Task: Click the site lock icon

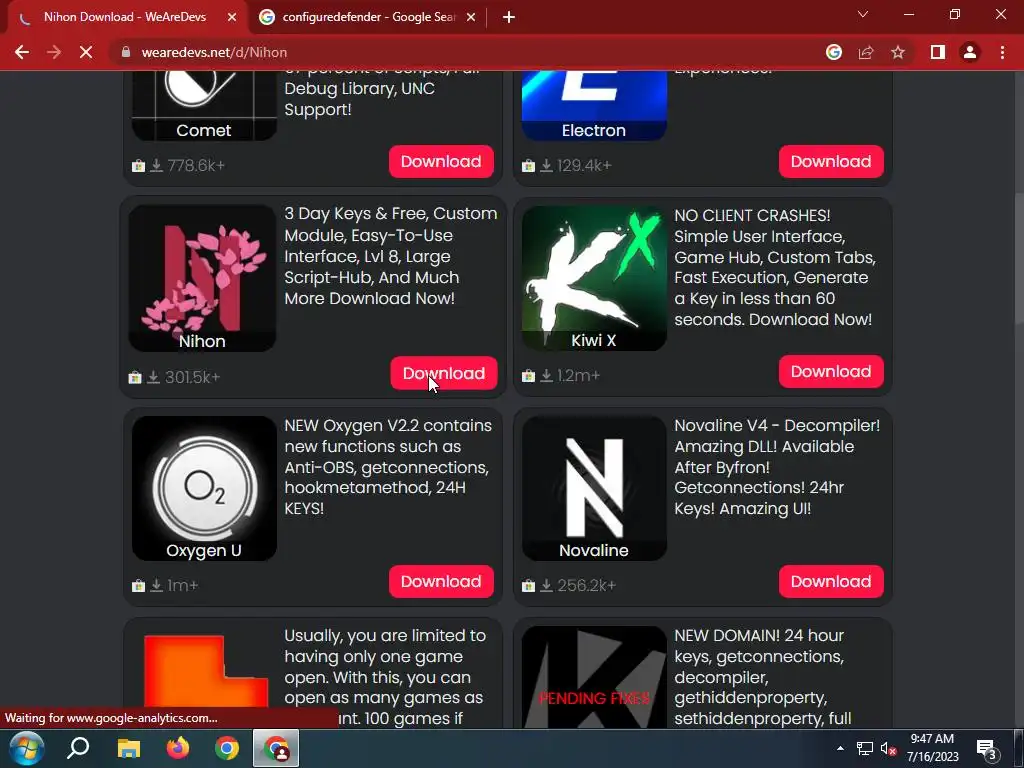Action: pyautogui.click(x=126, y=52)
